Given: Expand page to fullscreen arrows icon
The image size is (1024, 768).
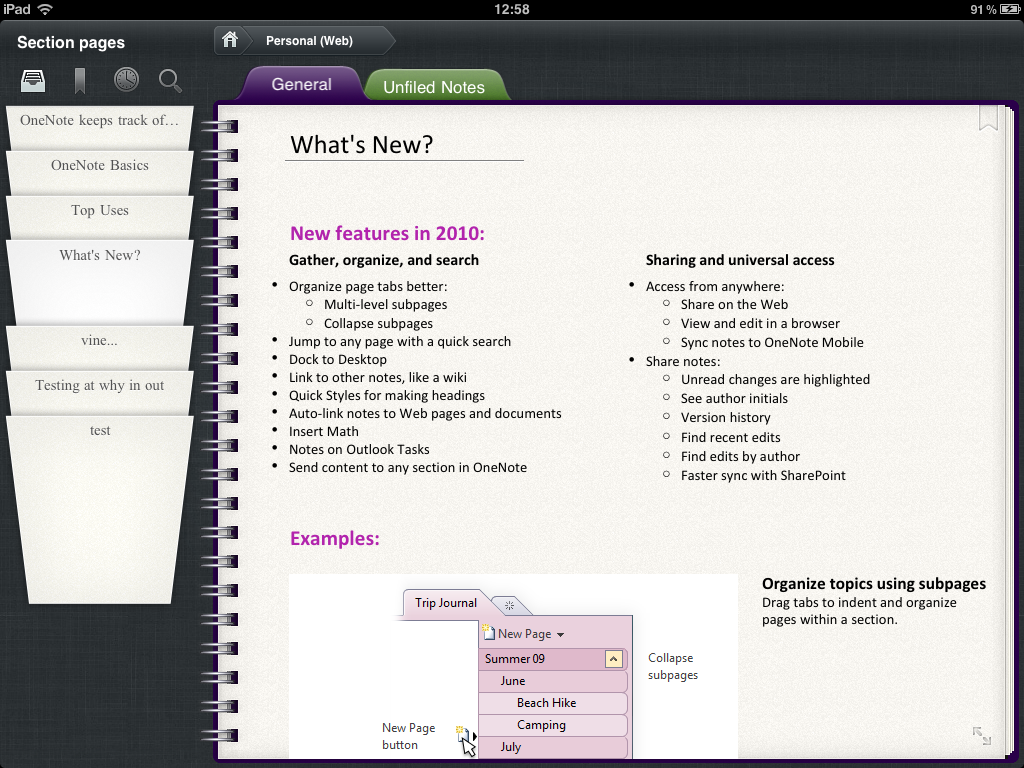Looking at the screenshot, I should (982, 735).
